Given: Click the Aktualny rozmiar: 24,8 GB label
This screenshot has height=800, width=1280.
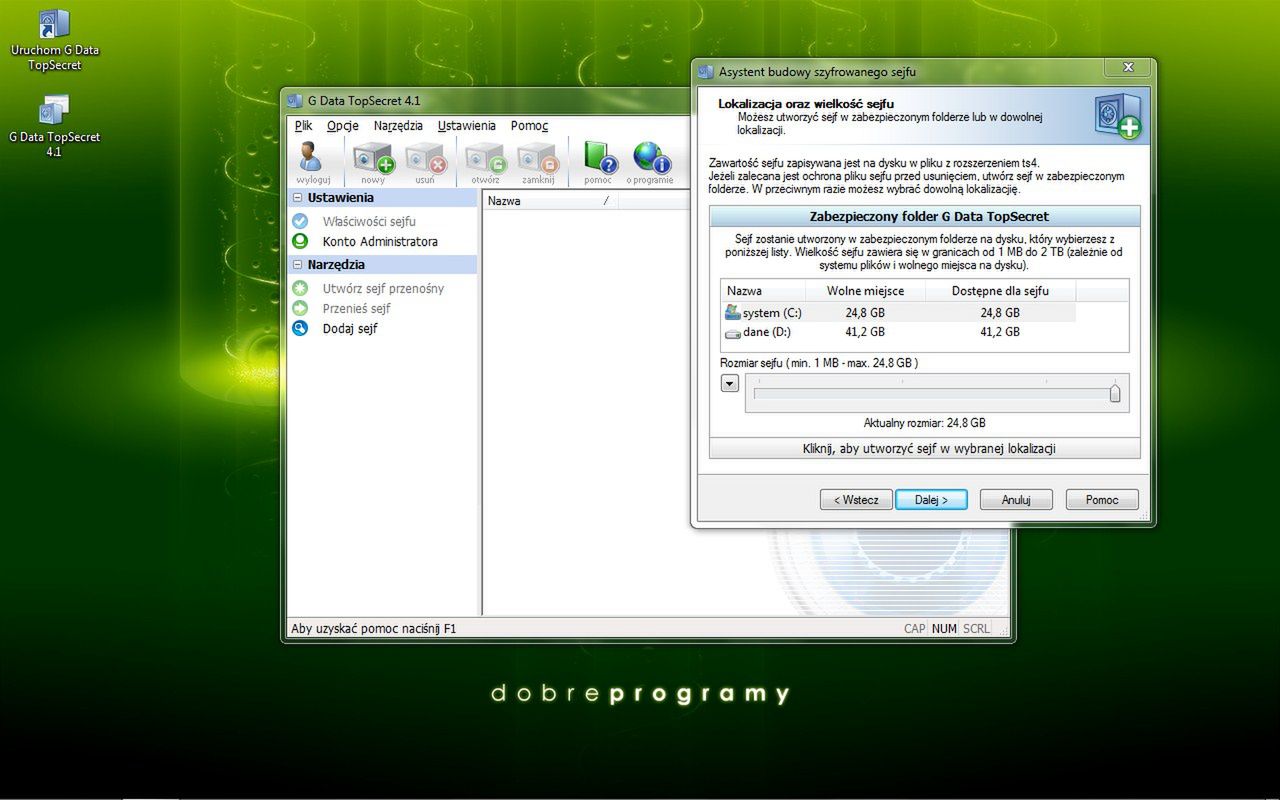Looking at the screenshot, I should click(x=925, y=423).
